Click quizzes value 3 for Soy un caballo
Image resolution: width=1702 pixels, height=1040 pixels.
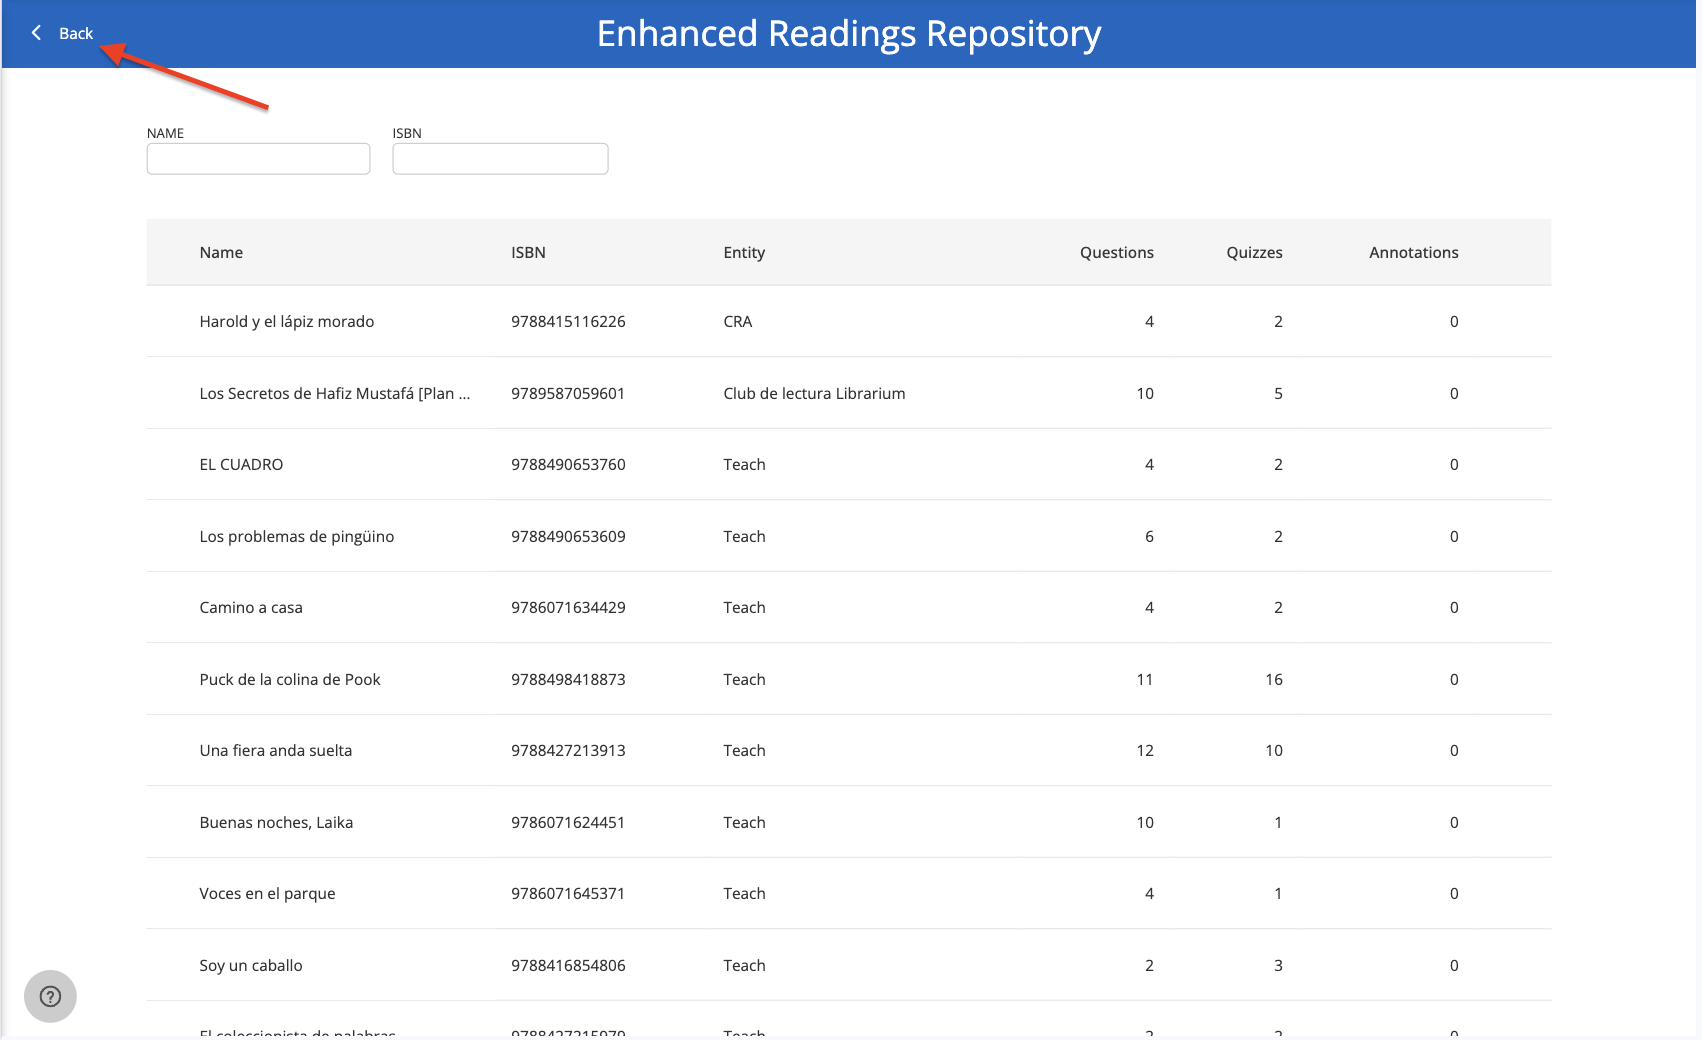click(x=1278, y=965)
